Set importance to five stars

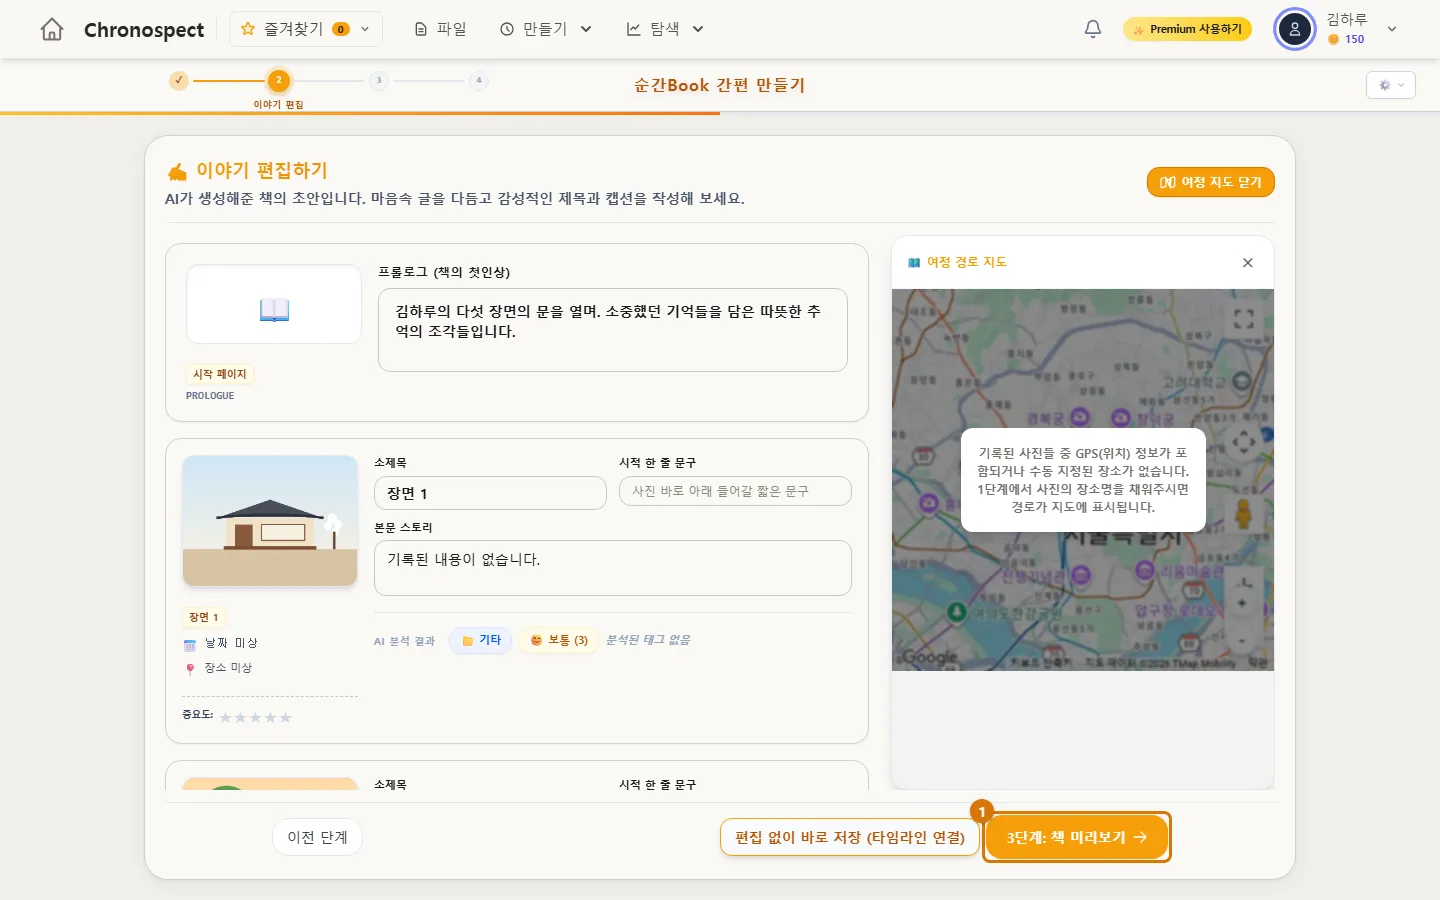click(x=286, y=718)
